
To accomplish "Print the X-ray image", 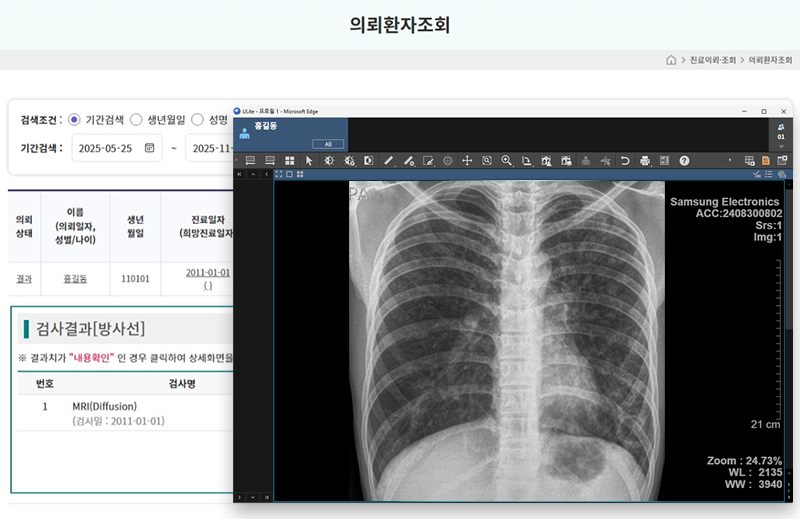I will [x=645, y=160].
